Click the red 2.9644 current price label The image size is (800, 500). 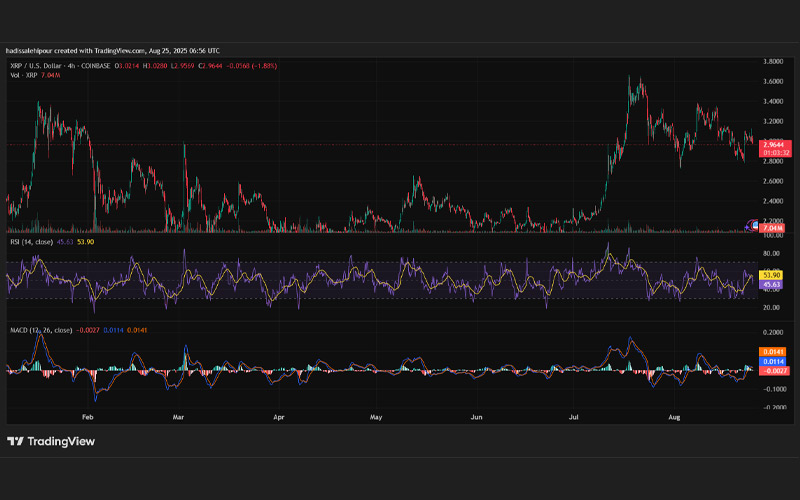(x=776, y=145)
